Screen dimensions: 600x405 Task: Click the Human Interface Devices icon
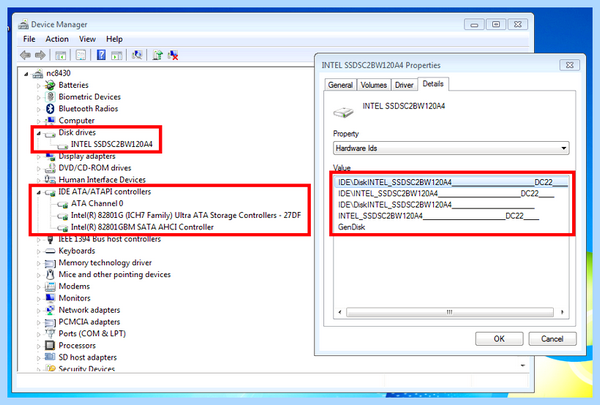pos(50,180)
